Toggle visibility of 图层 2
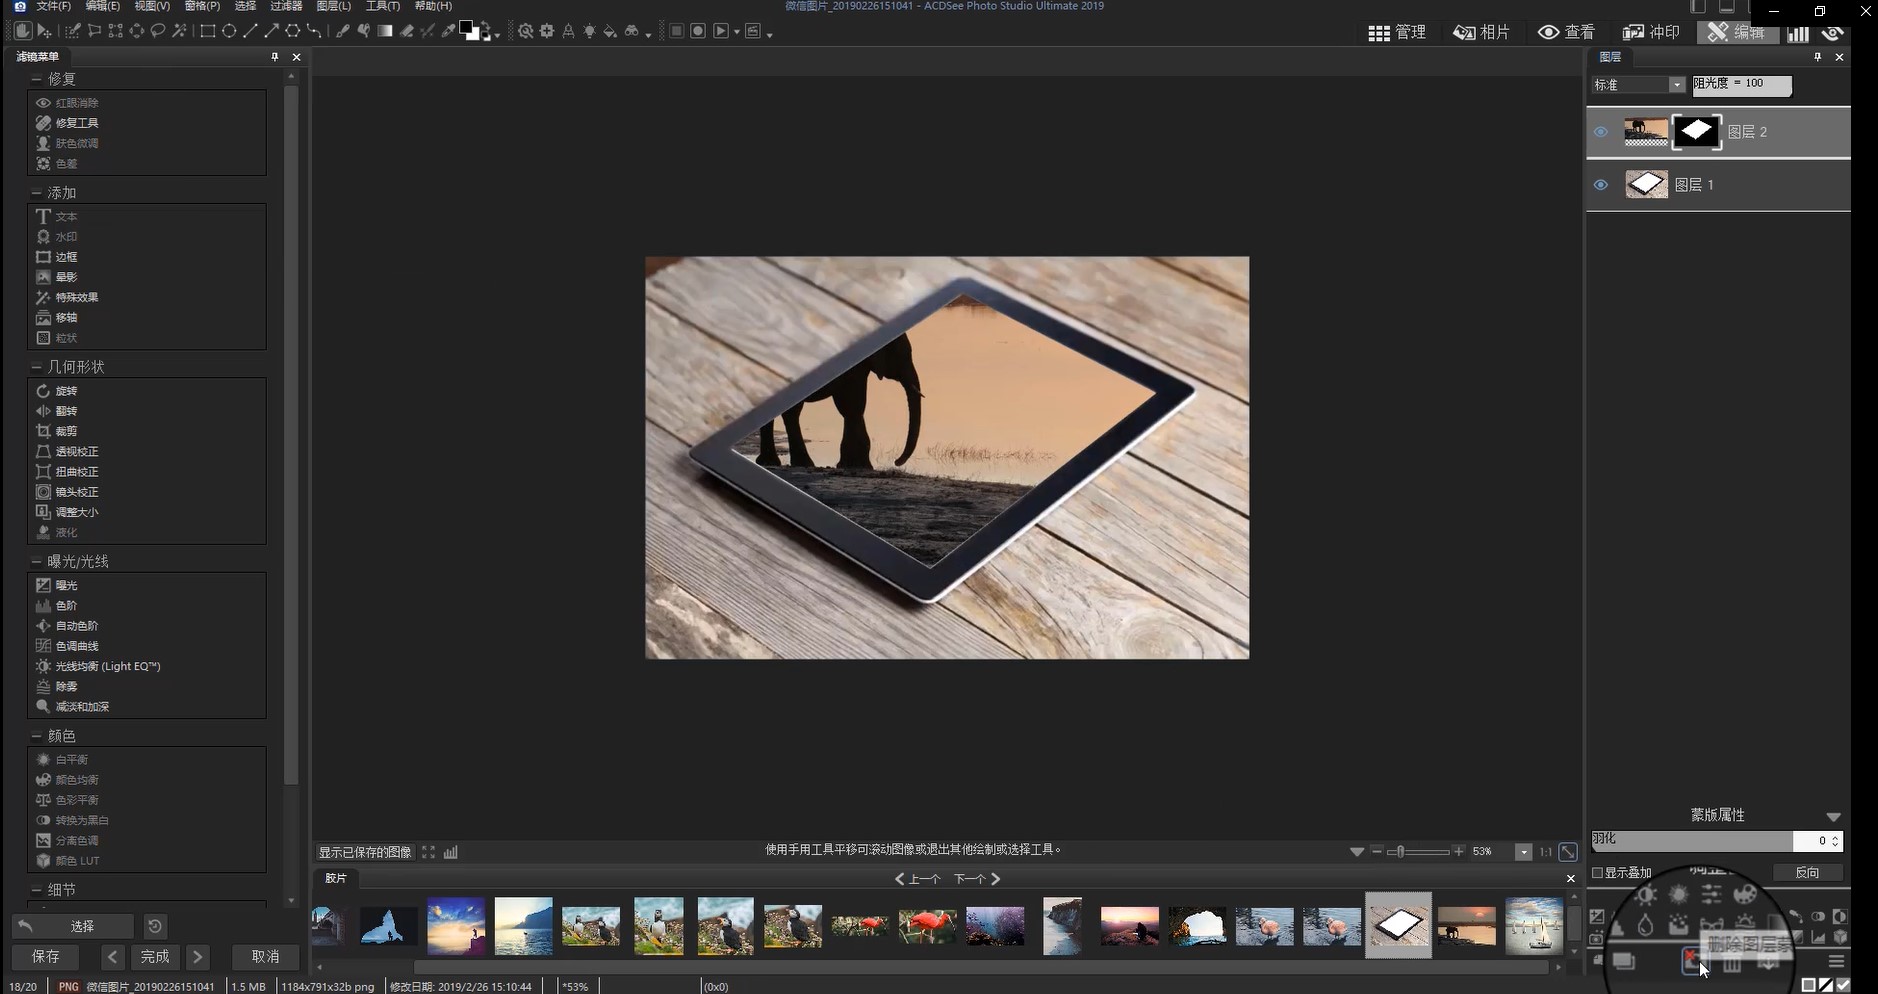The image size is (1878, 994). coord(1601,132)
